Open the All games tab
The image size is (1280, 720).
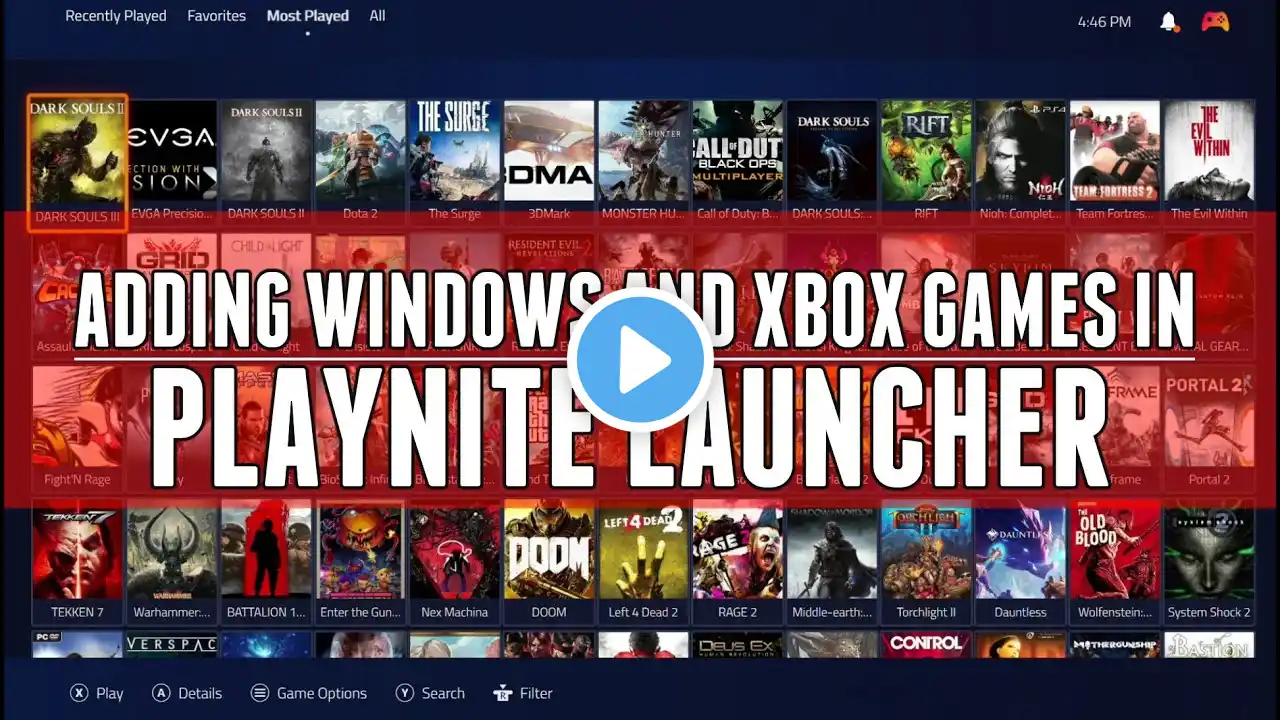[x=377, y=16]
